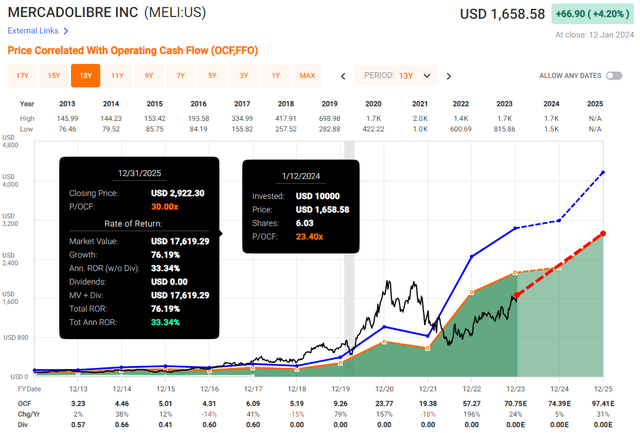Click the orange 12/20 data point
640x433 pixels.
tap(384, 342)
